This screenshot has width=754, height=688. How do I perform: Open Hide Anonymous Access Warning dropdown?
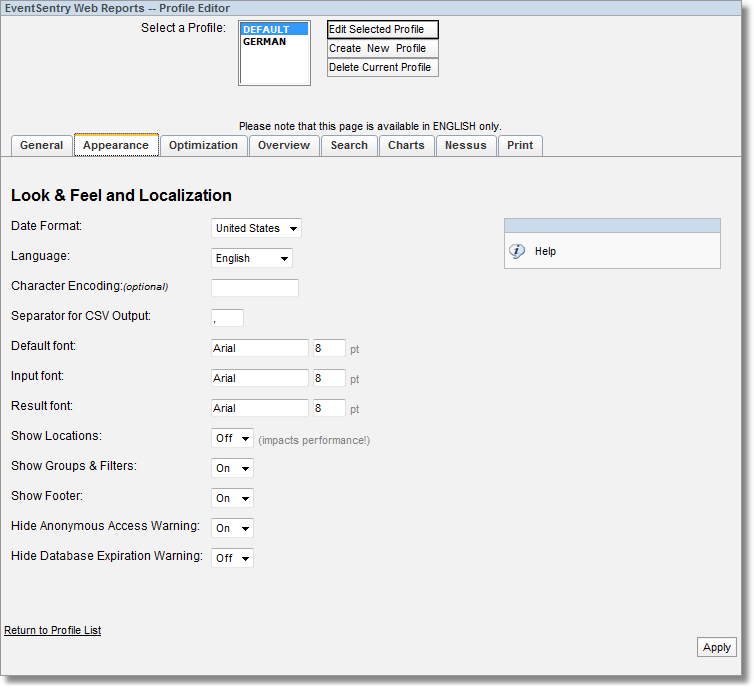(x=232, y=528)
